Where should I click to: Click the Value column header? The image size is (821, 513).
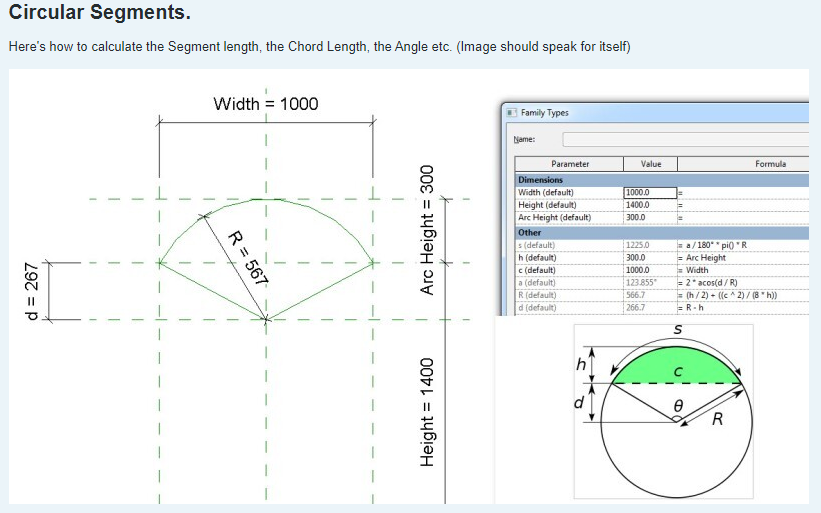pyautogui.click(x=651, y=164)
